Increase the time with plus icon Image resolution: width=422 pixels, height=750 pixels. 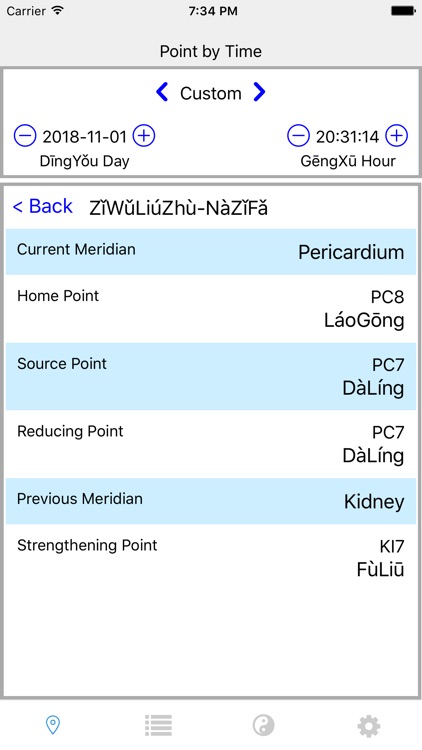click(x=397, y=136)
